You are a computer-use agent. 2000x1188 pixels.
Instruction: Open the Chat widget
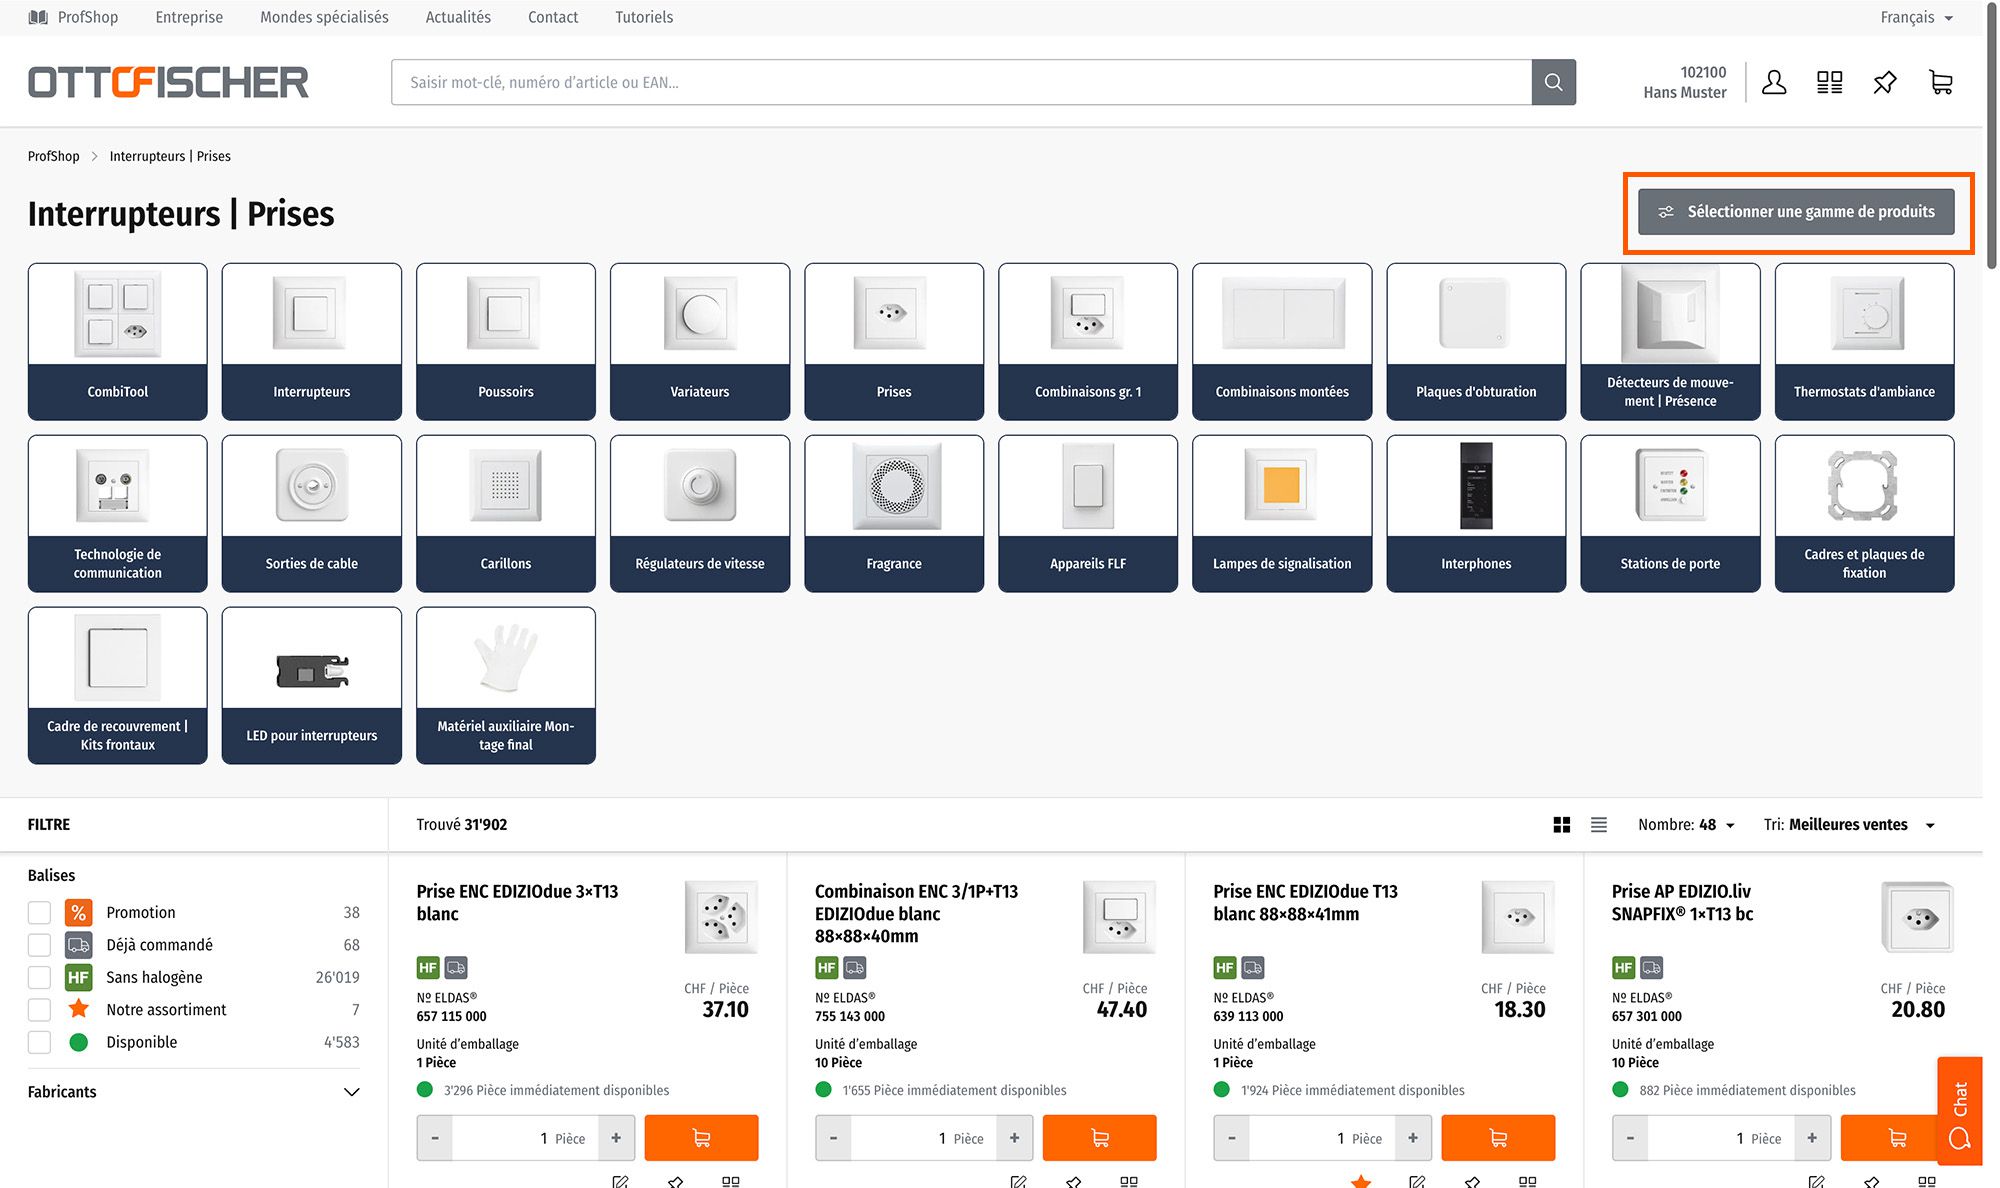pos(1959,1112)
